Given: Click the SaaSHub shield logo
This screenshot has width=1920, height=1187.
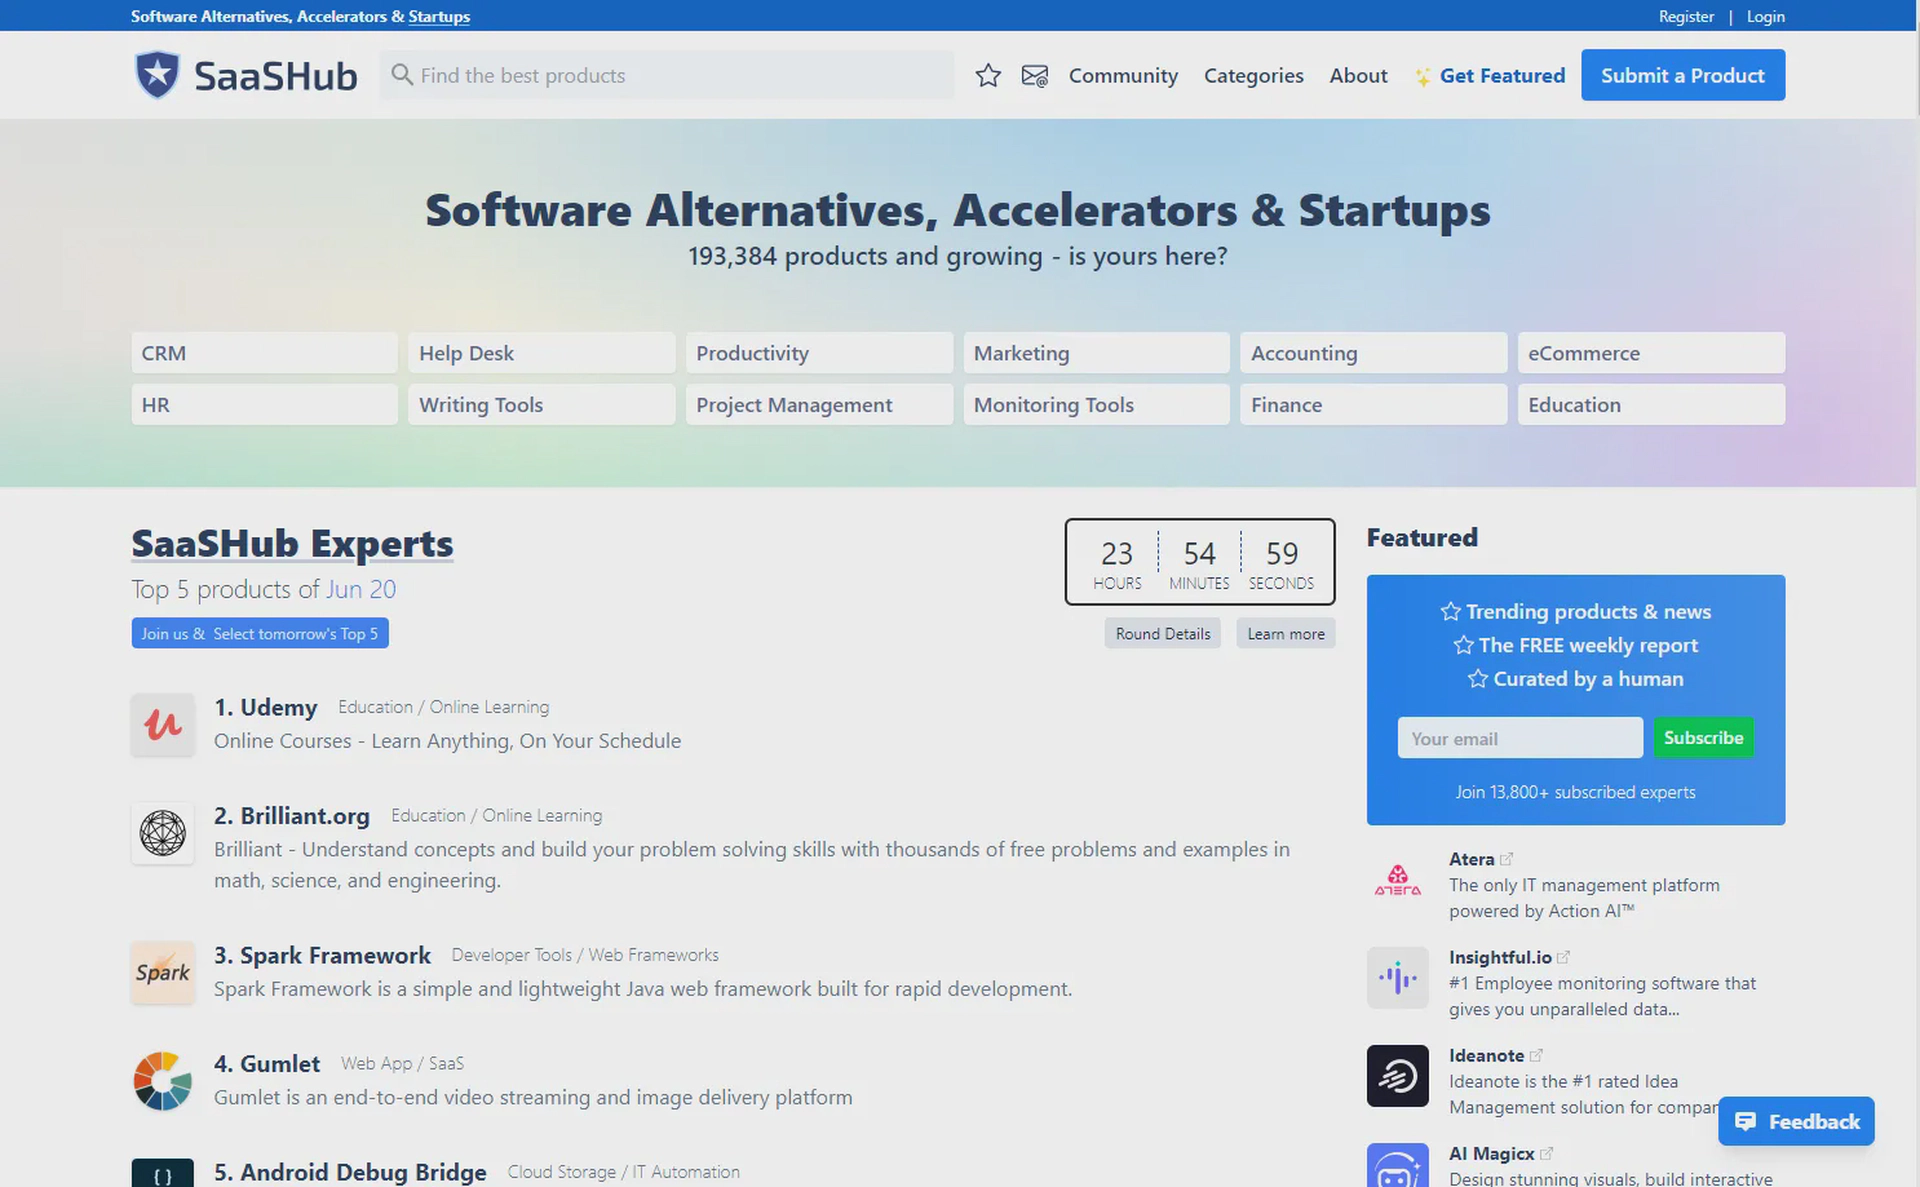Looking at the screenshot, I should click(x=157, y=75).
